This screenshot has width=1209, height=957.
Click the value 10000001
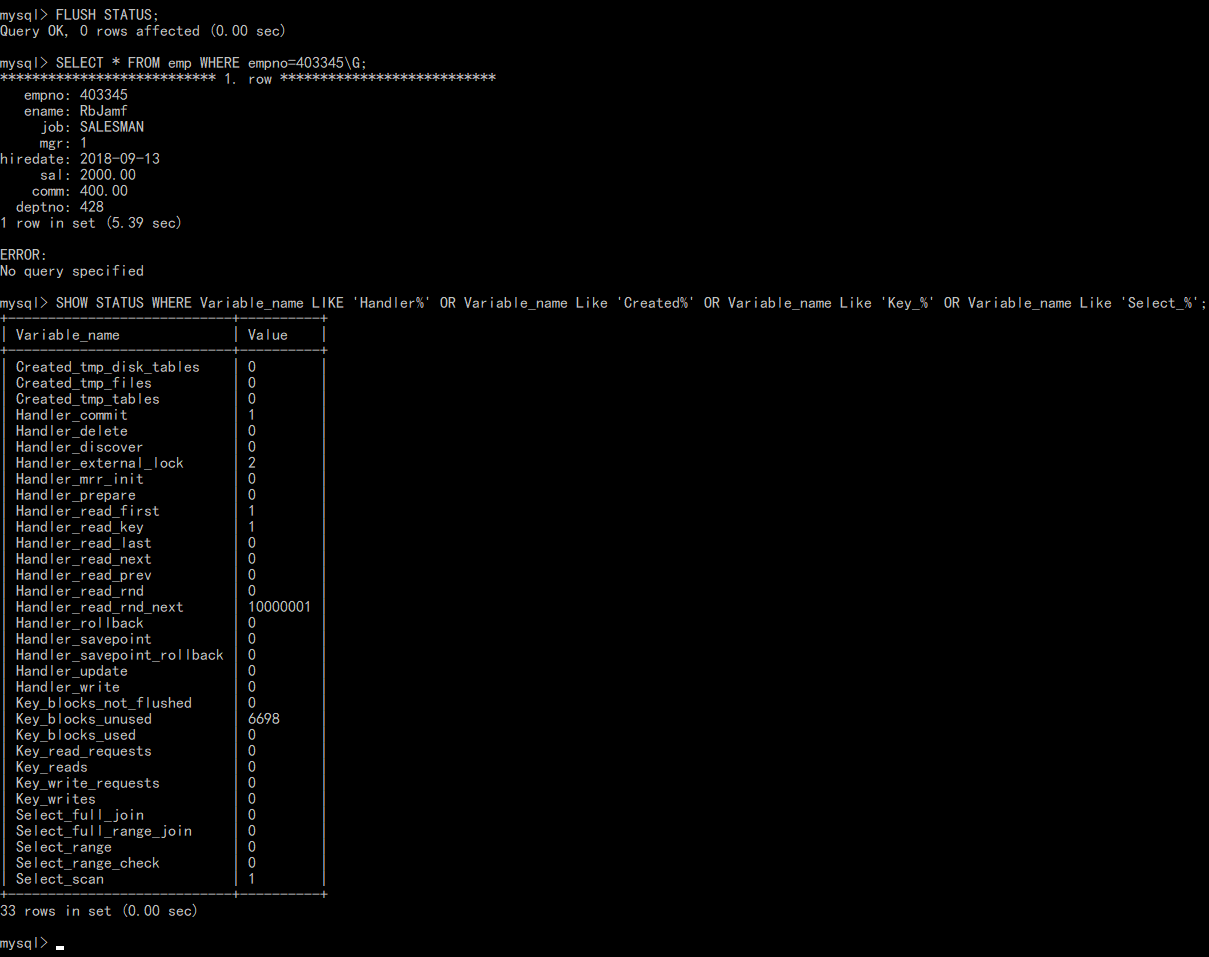click(279, 607)
